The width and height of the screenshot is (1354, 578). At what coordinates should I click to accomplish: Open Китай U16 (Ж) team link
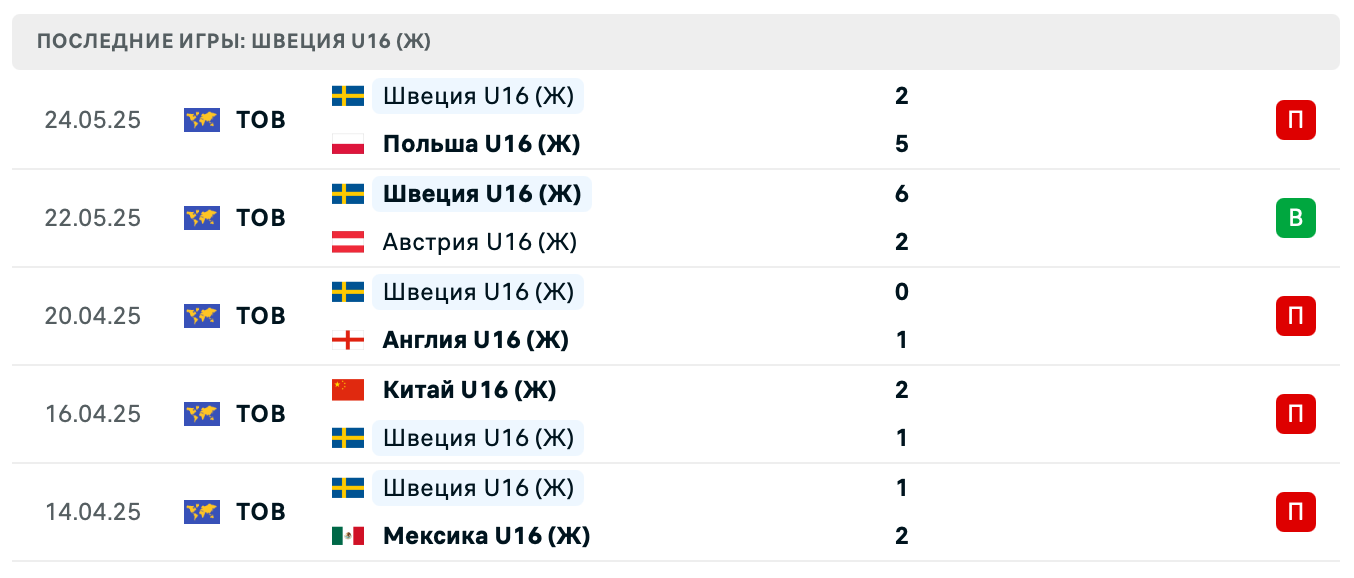click(x=469, y=390)
